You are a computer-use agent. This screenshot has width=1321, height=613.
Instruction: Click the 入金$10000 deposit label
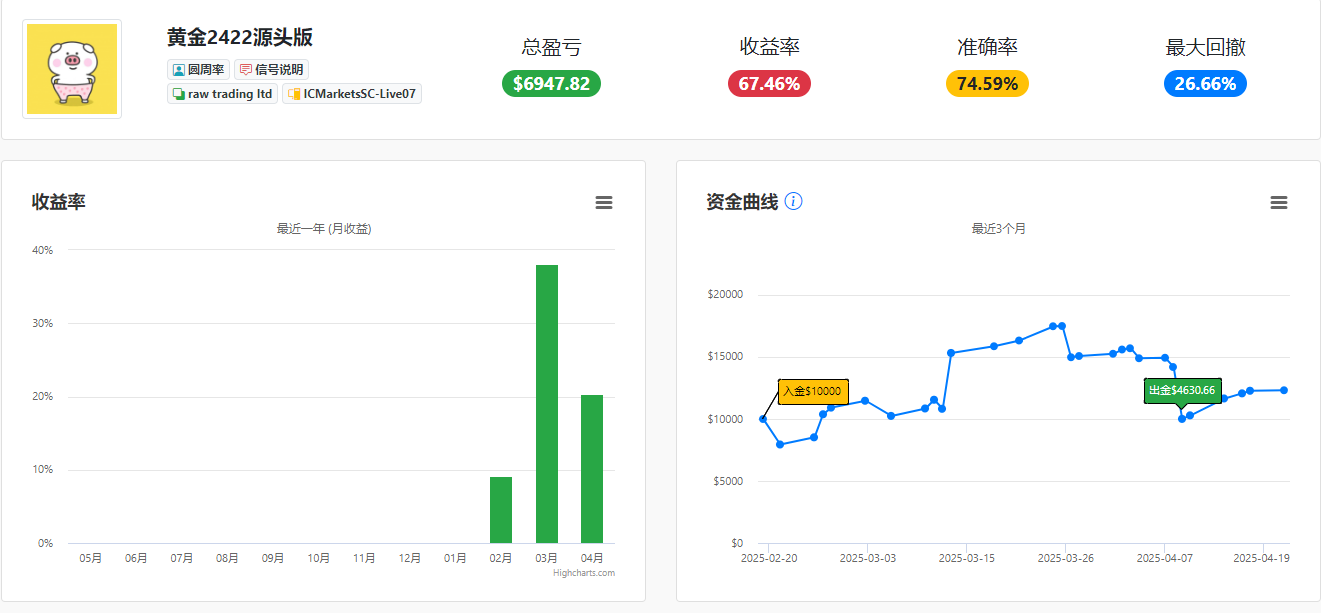(x=813, y=392)
